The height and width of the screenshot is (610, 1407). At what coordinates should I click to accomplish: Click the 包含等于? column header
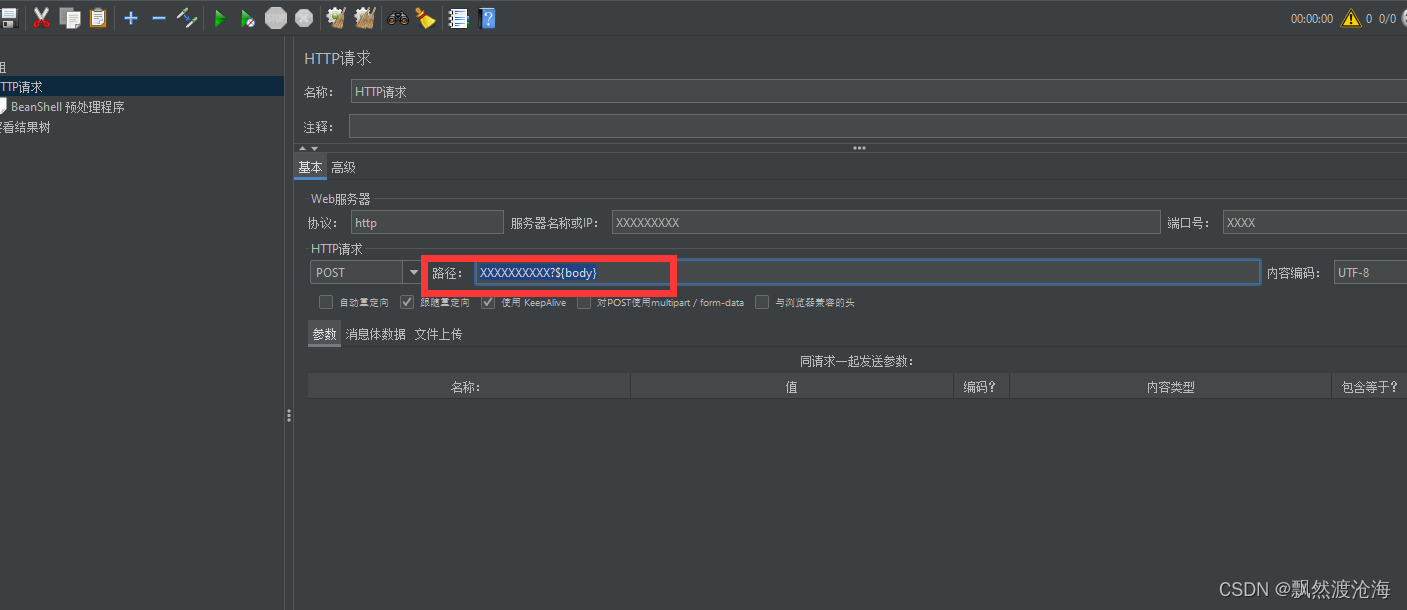(1369, 387)
